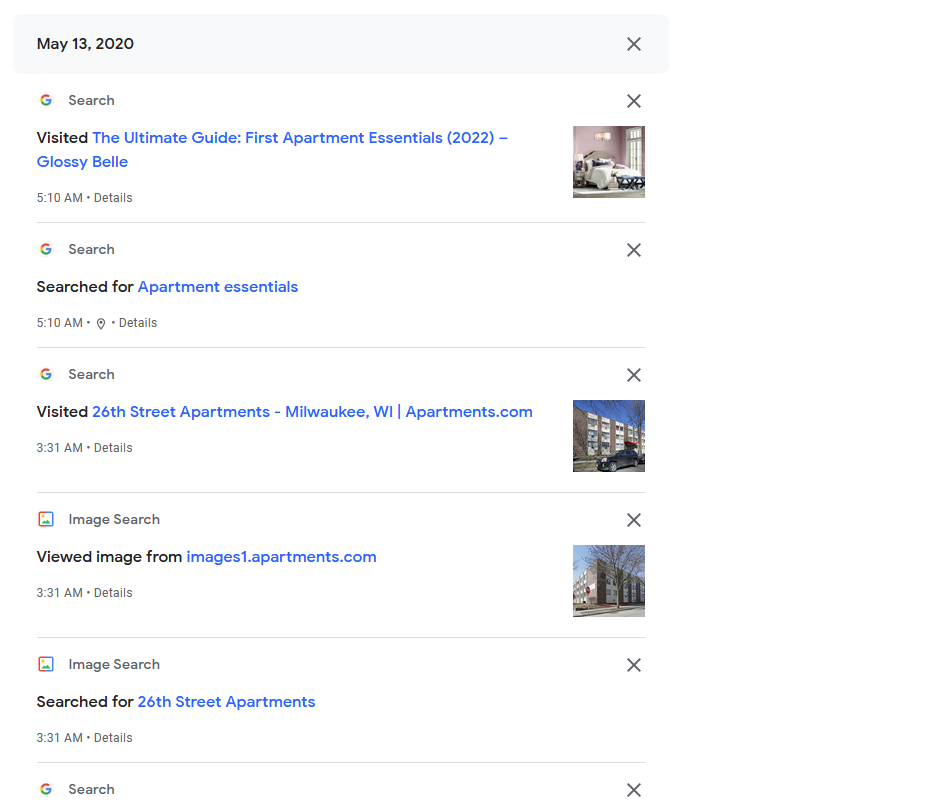Open the apartment building thumbnail with black car
The image size is (929, 804).
[608, 436]
